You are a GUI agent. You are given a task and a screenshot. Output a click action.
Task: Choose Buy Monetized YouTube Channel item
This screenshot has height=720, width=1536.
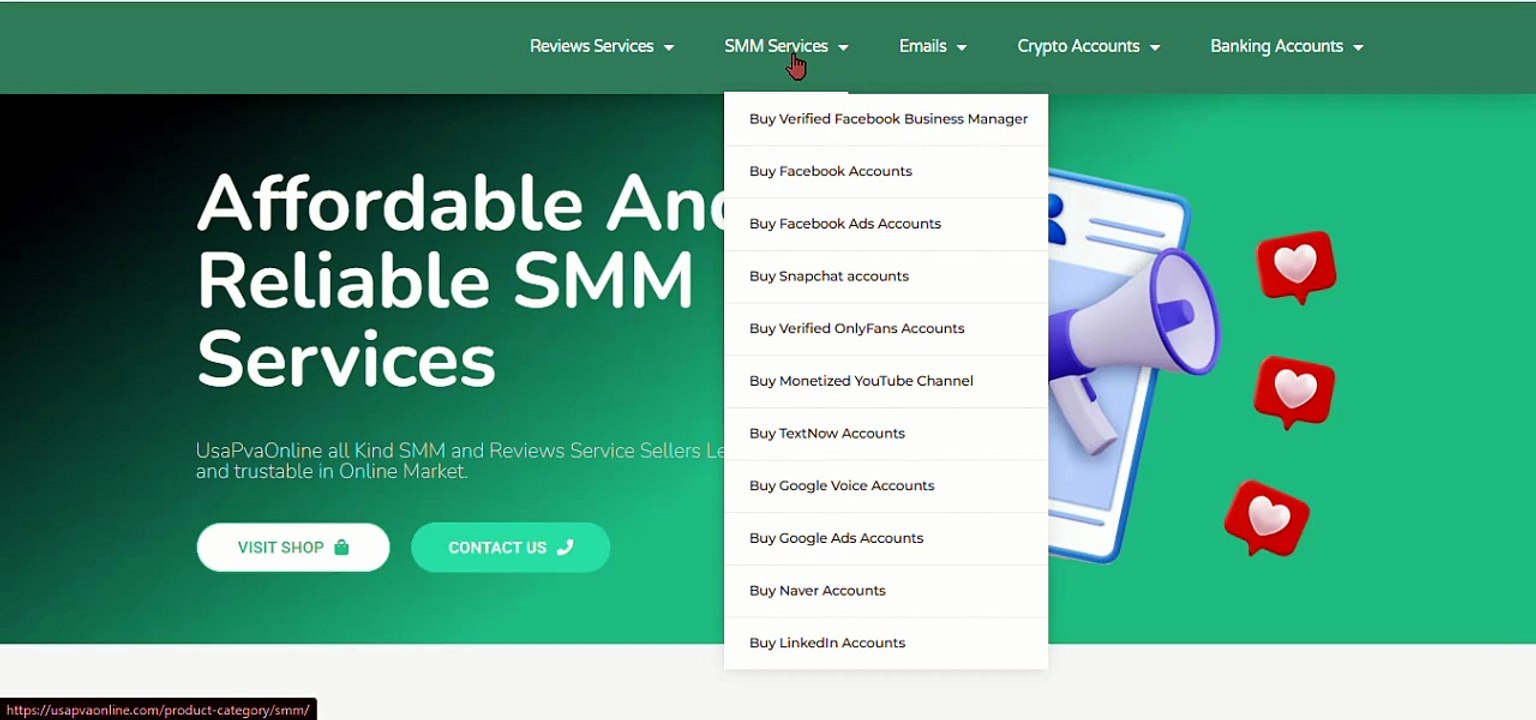pos(886,381)
